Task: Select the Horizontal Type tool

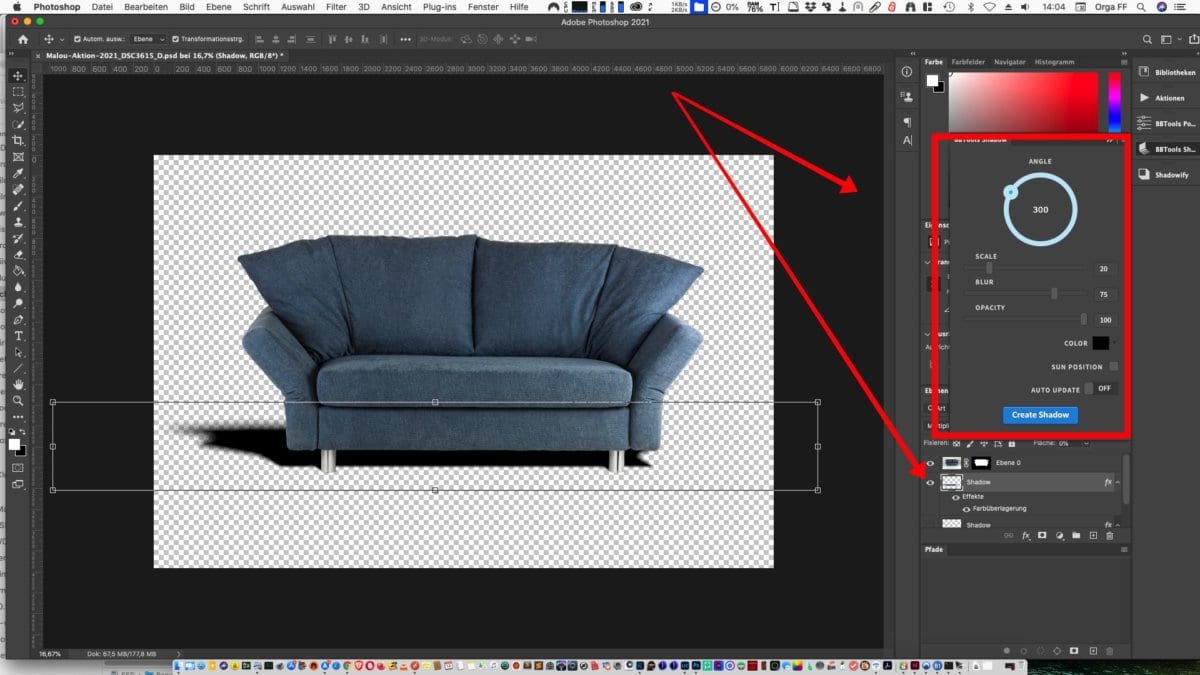Action: (18, 336)
